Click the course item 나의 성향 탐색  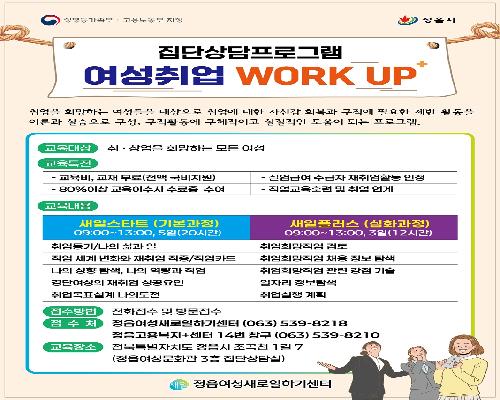tap(128, 271)
